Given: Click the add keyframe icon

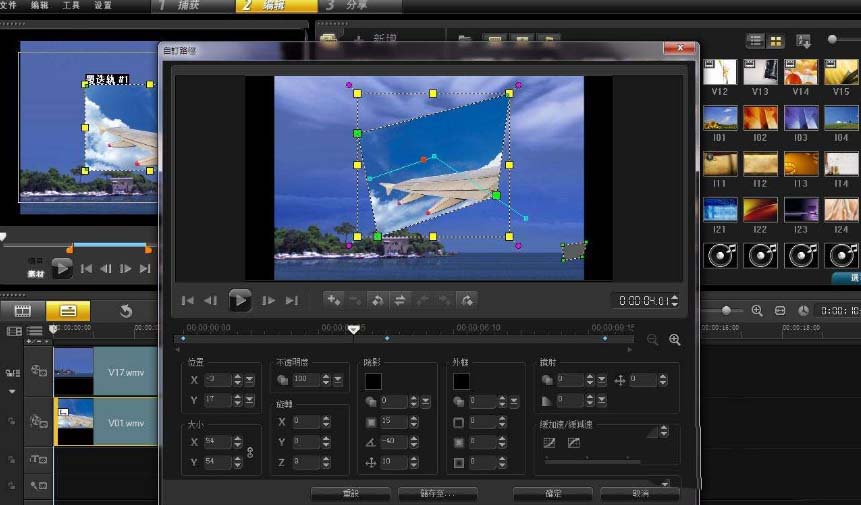Looking at the screenshot, I should coord(333,300).
